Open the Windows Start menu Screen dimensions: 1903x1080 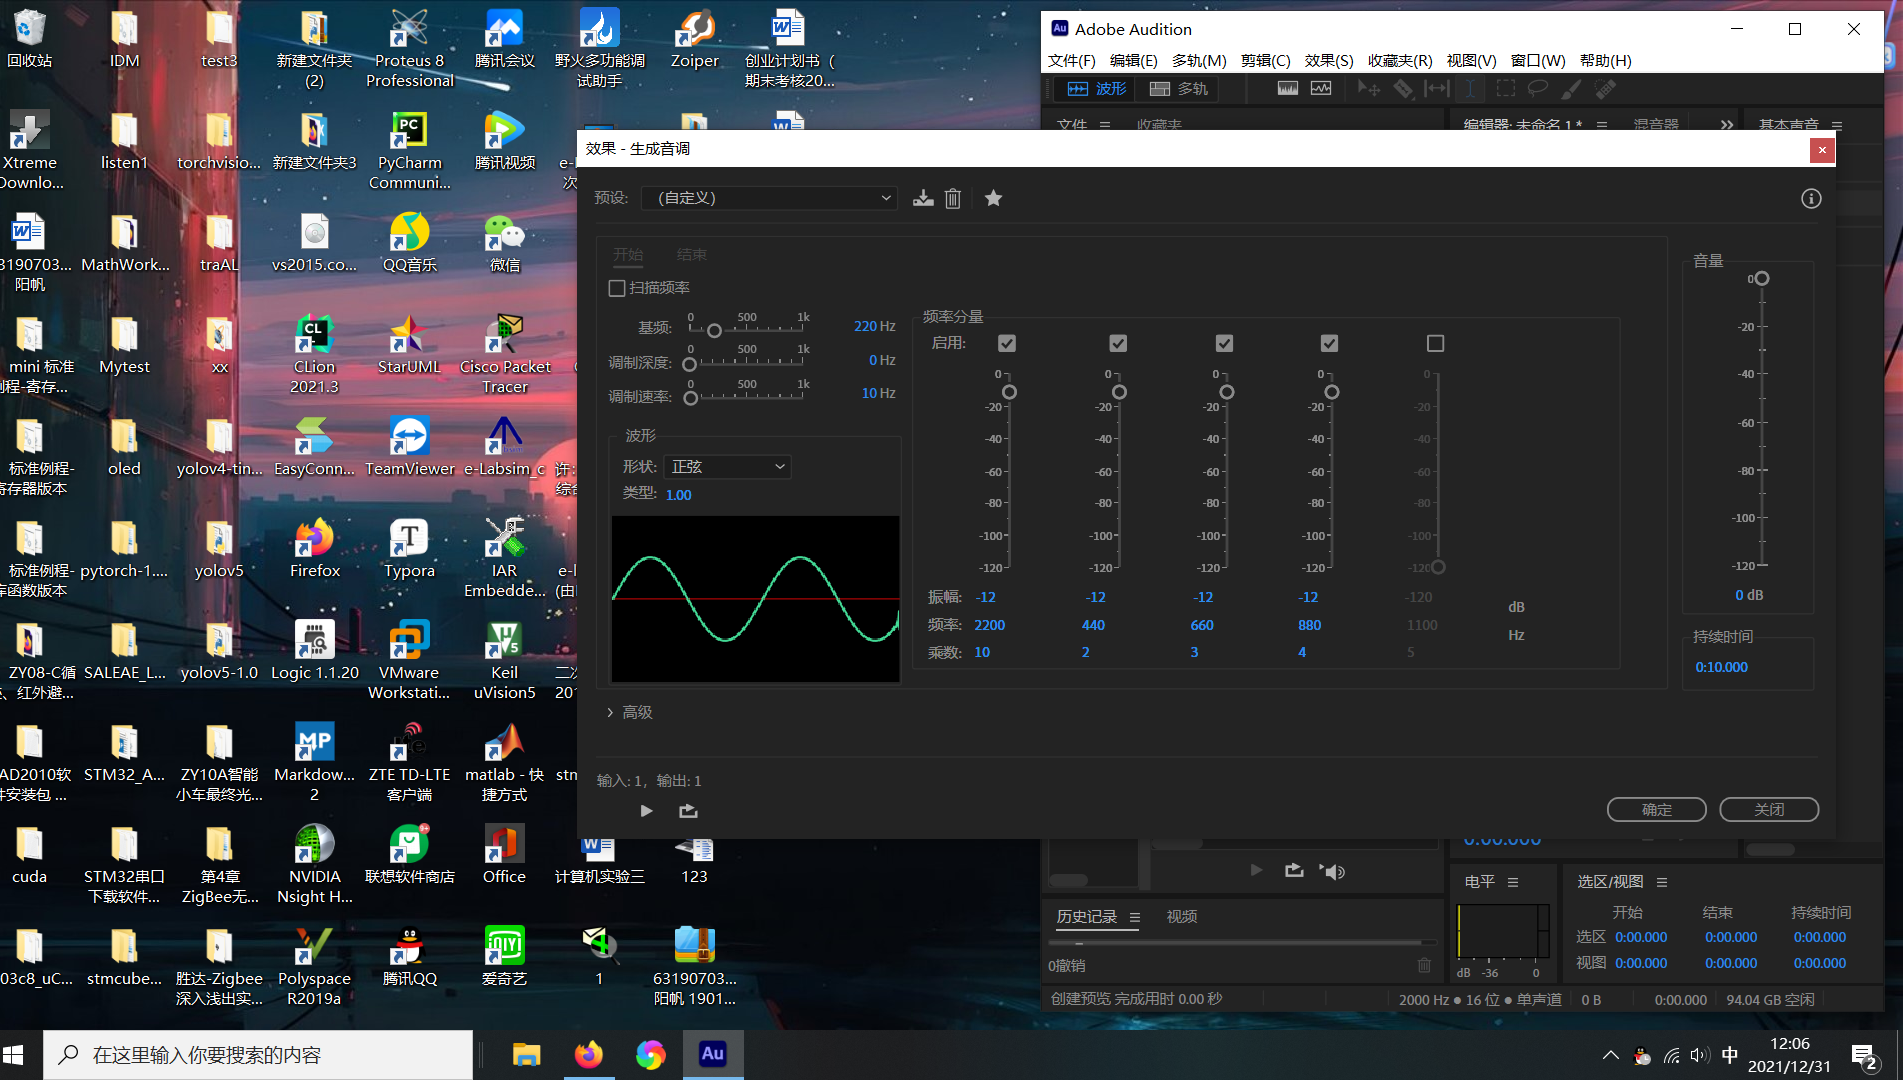coord(14,1054)
